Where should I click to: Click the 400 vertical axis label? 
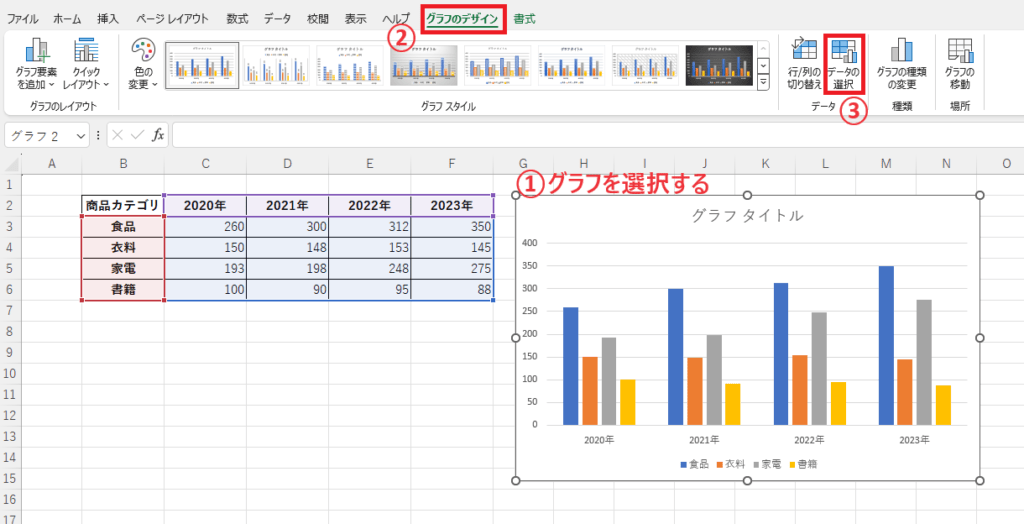530,243
